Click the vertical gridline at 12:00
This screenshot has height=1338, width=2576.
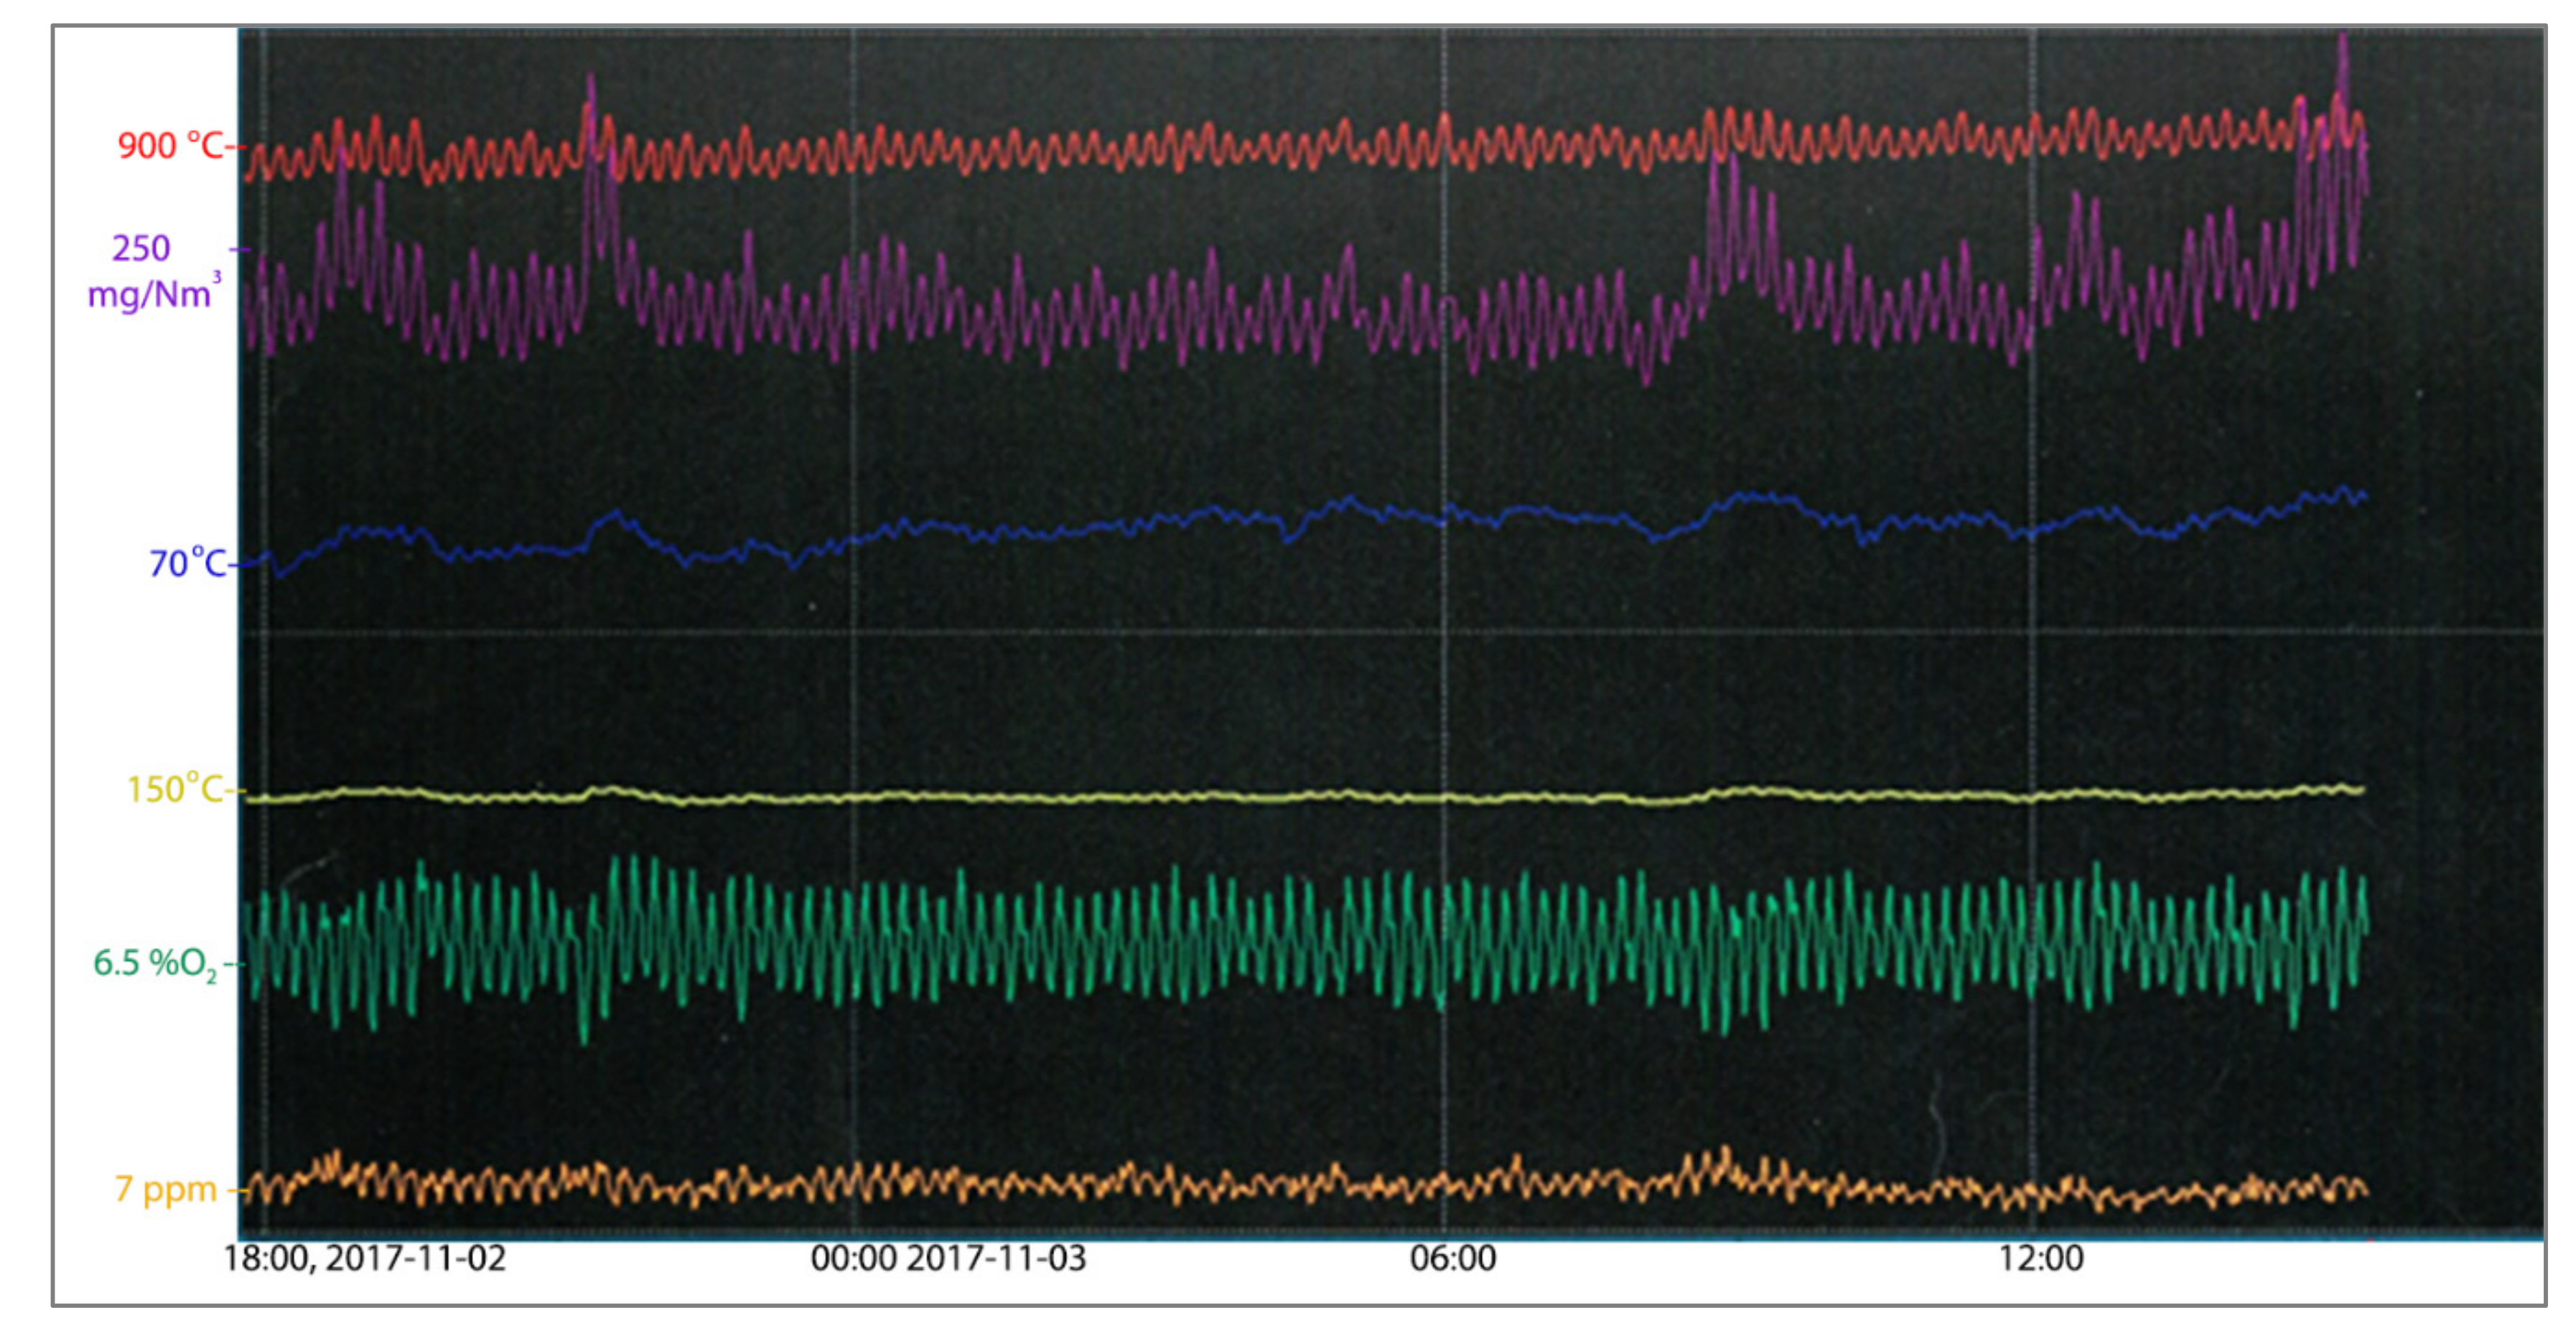2032,700
